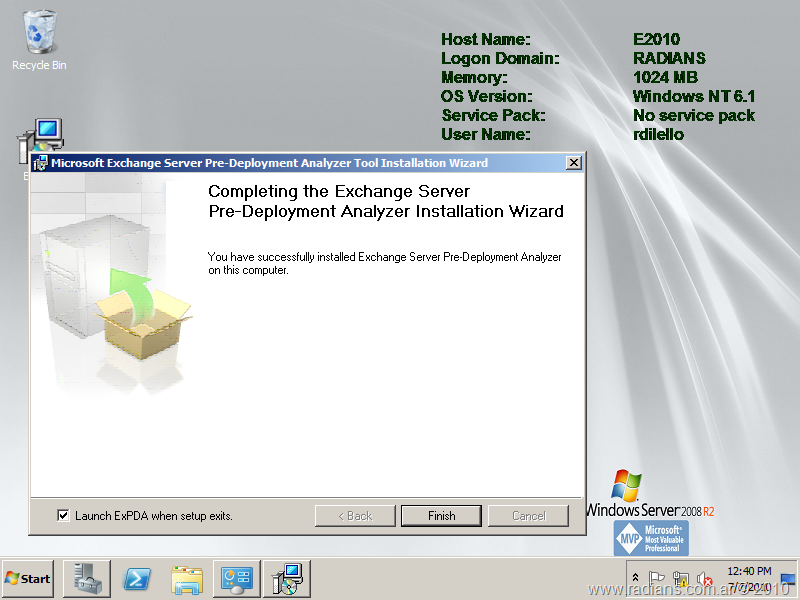Open Windows Explorer from the taskbar
Screen dimensions: 800x600
(x=187, y=578)
